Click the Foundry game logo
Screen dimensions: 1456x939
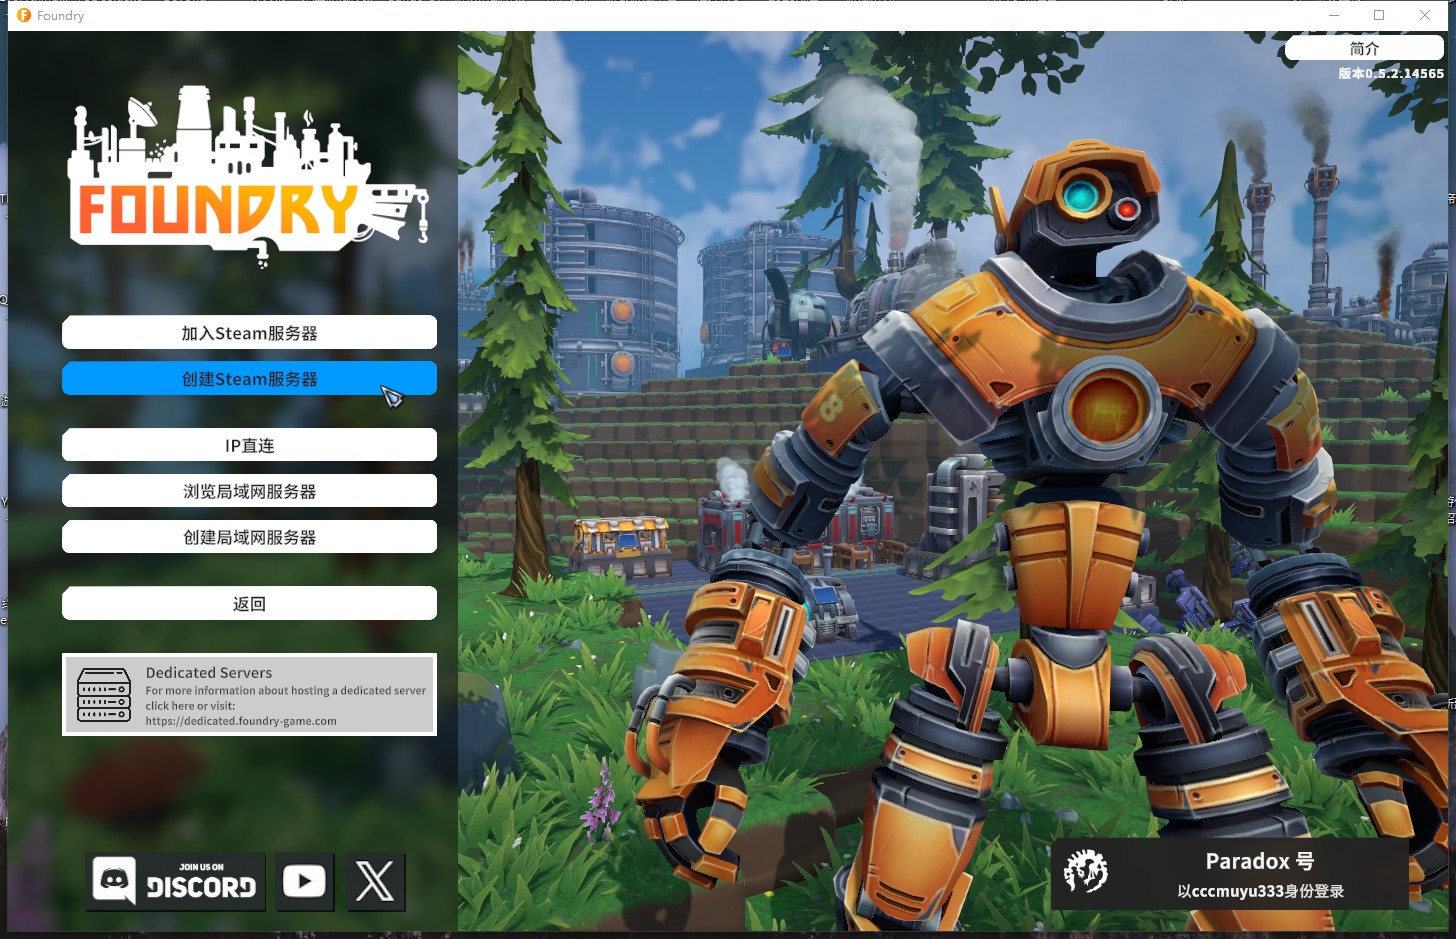248,177
